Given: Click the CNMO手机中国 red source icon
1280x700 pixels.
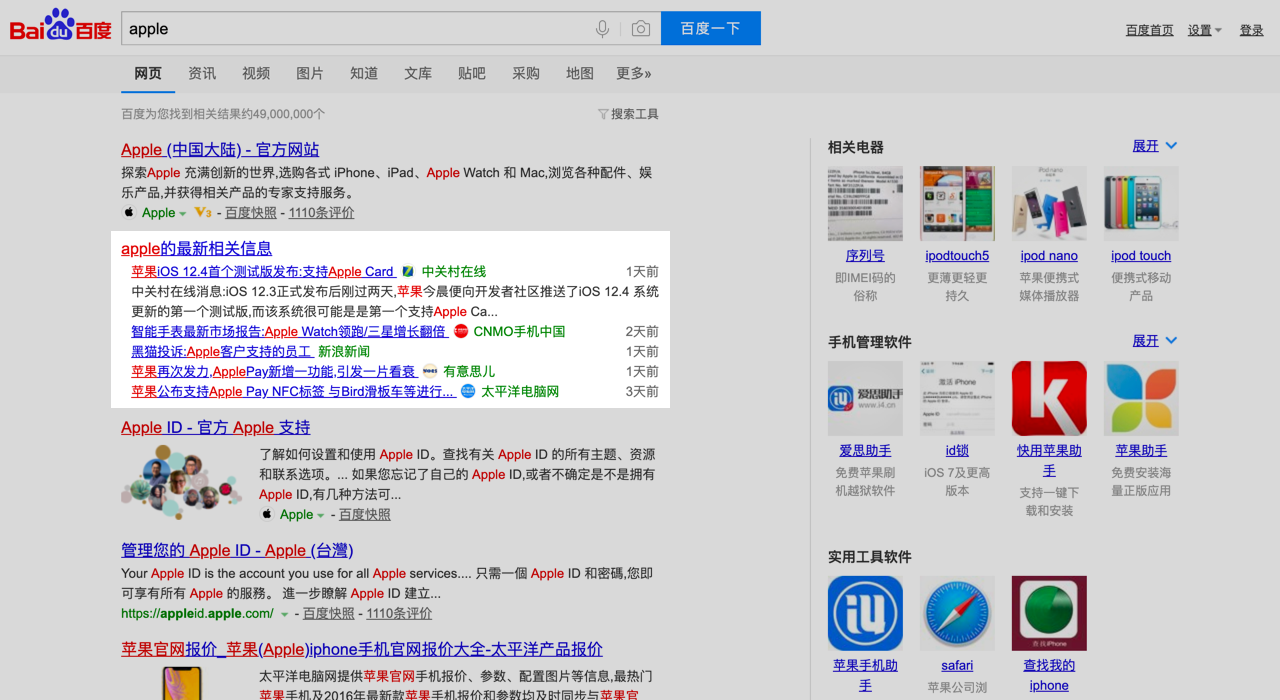Looking at the screenshot, I should point(461,332).
